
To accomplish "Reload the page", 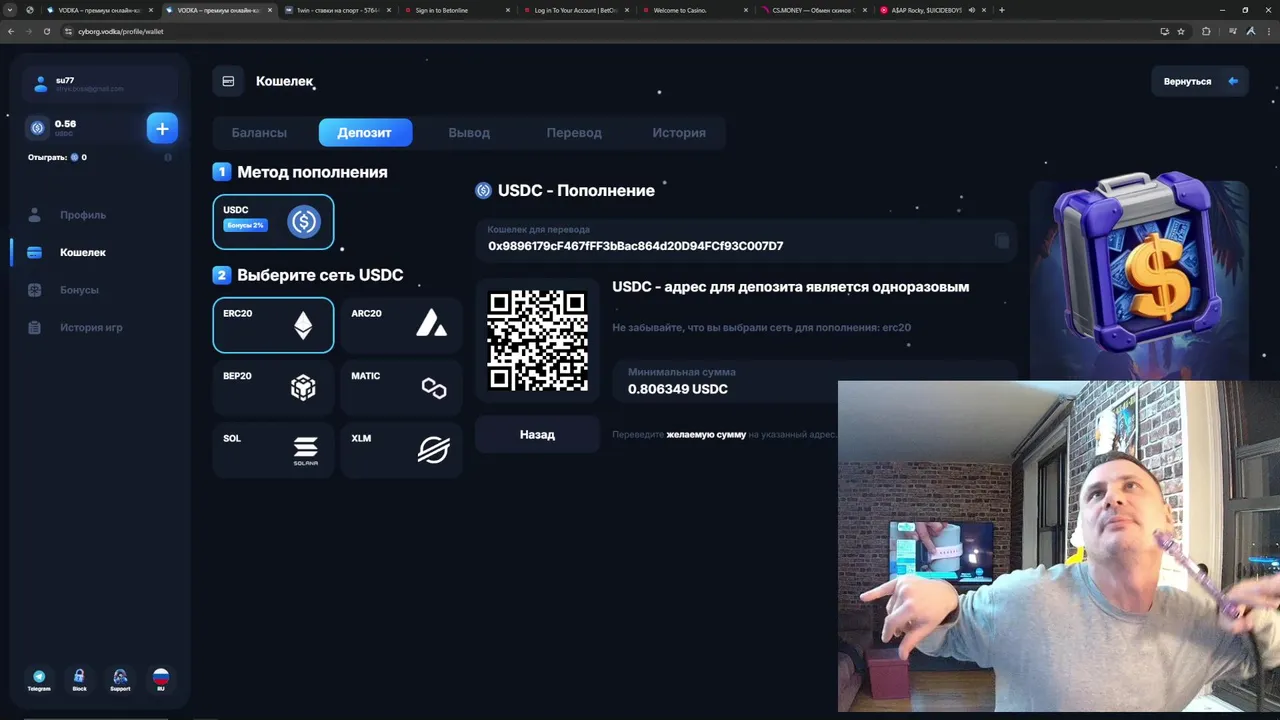I will [46, 31].
